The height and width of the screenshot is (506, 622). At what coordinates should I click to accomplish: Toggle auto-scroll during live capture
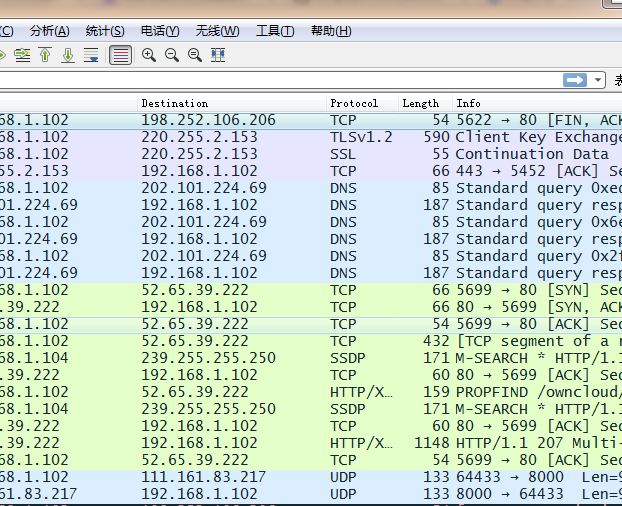click(x=92, y=55)
